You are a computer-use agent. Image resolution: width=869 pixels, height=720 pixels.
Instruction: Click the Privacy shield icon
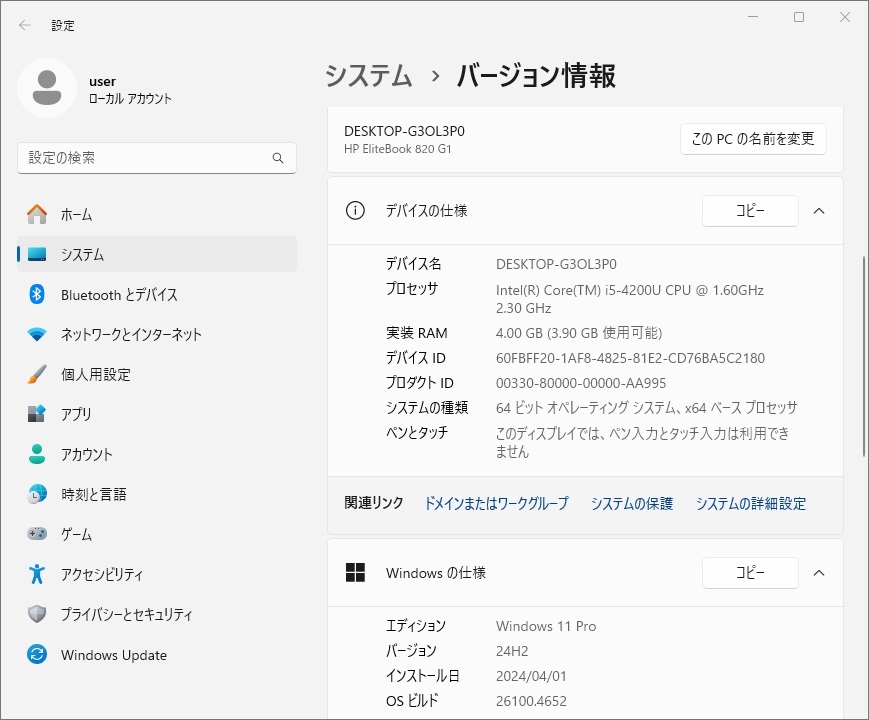[37, 614]
